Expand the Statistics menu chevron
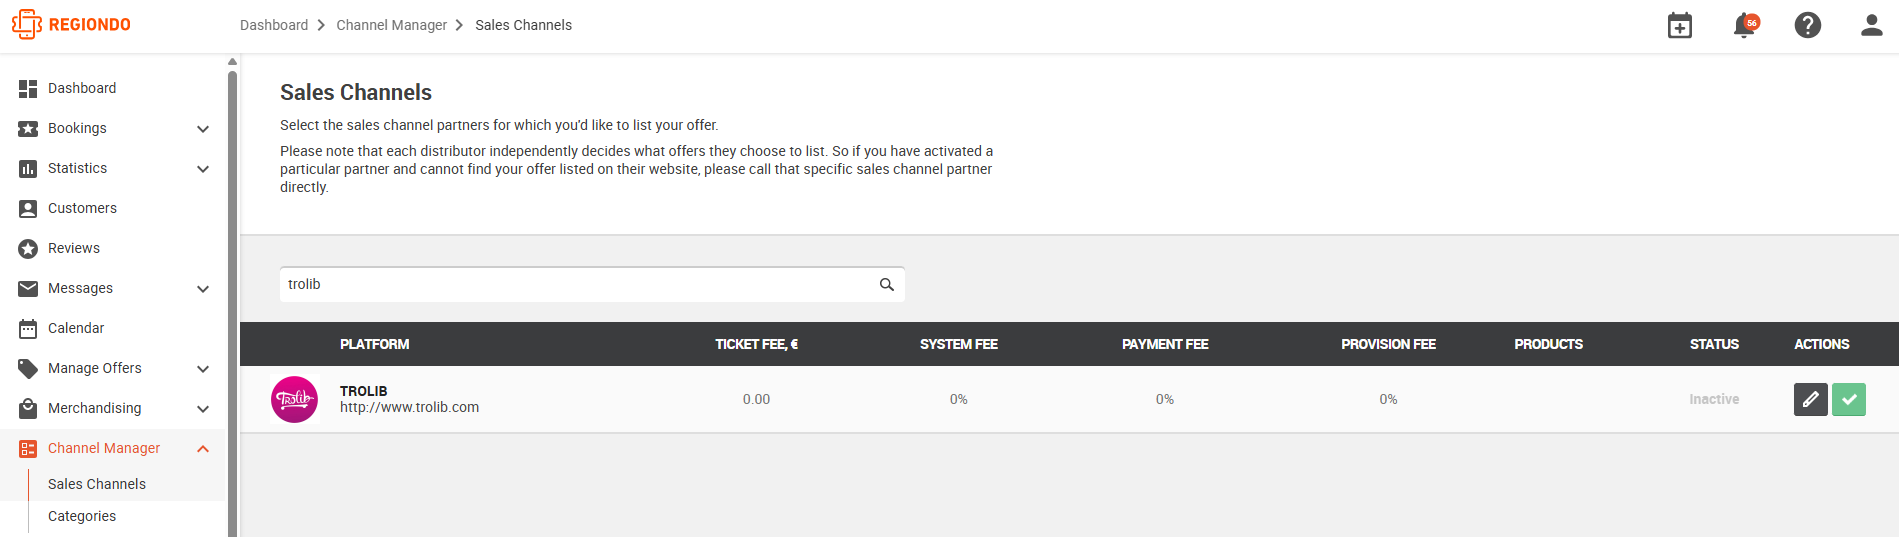Viewport: 1899px width, 537px height. [203, 169]
